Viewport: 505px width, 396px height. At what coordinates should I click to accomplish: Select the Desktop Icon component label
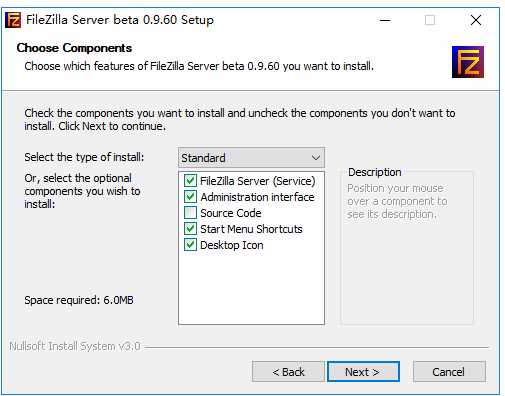pyautogui.click(x=232, y=245)
